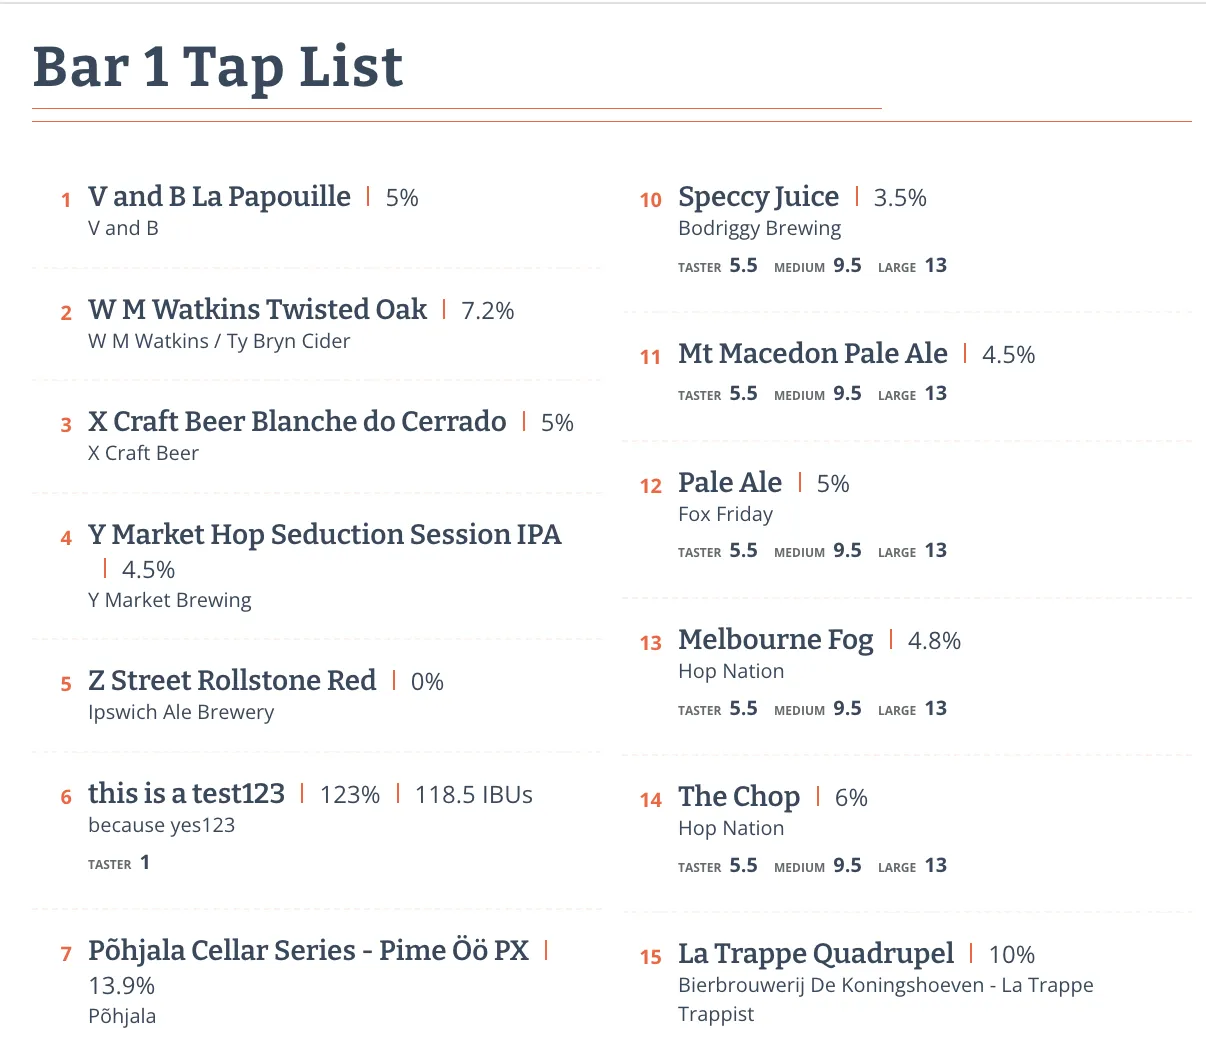
Task: Select the Fox Friday Pale Ale title
Action: [729, 483]
